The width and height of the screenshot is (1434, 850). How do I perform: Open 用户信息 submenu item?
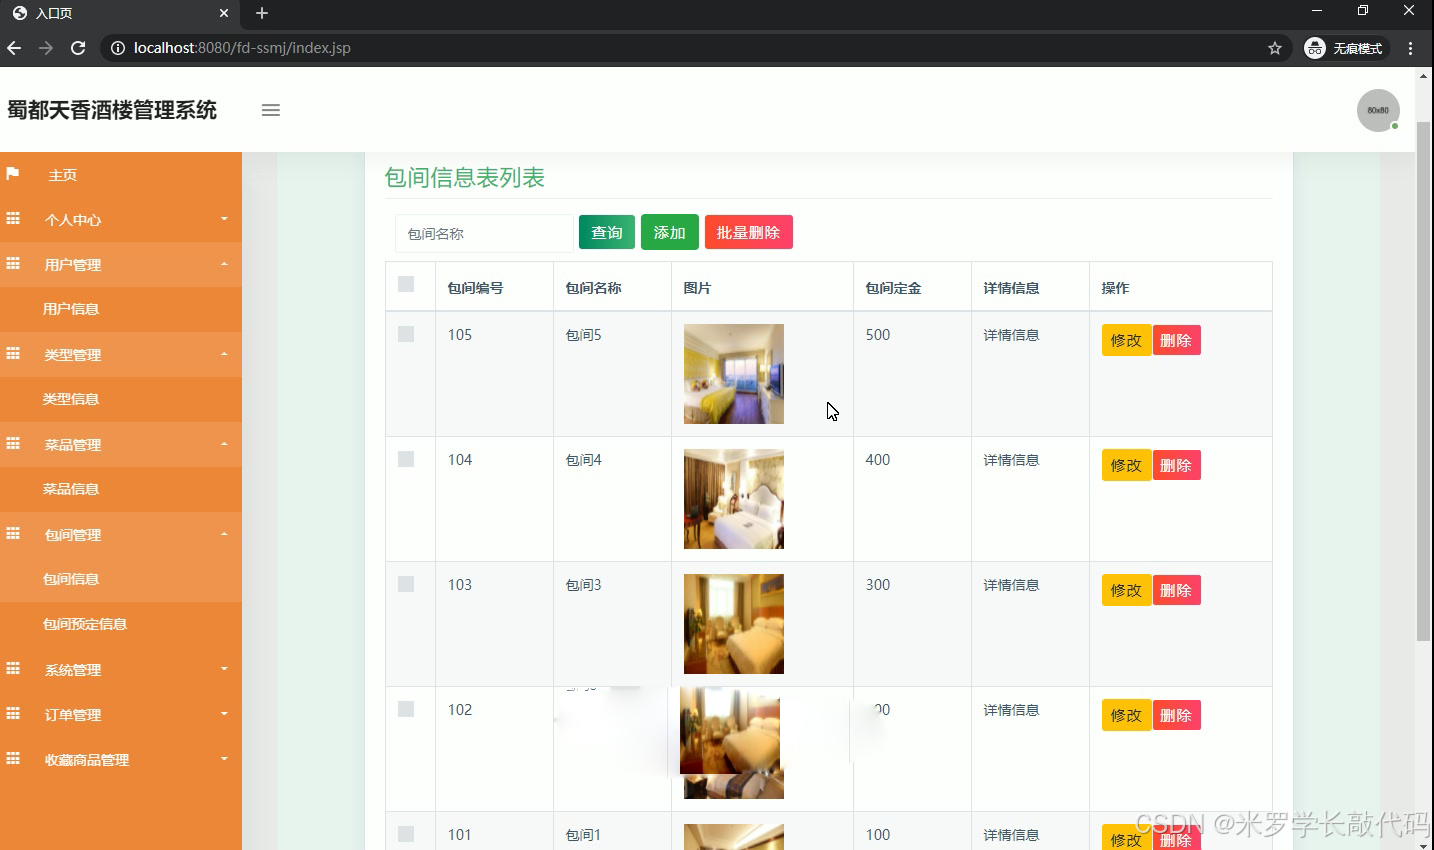pos(71,309)
